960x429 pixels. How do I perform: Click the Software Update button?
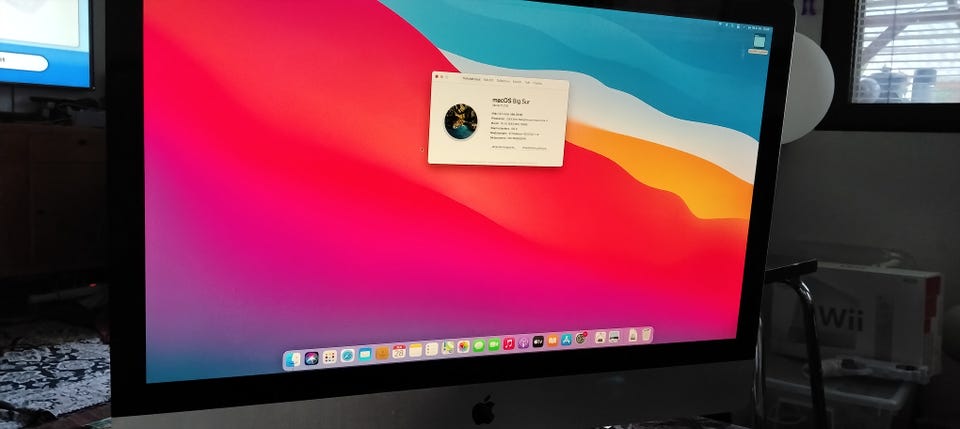[x=534, y=148]
